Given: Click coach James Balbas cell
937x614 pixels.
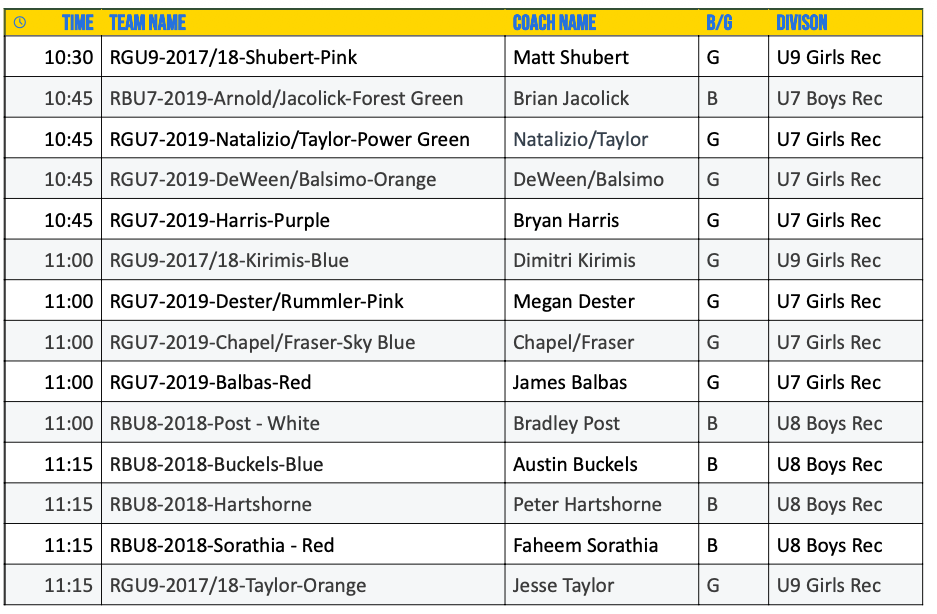Looking at the screenshot, I should (x=570, y=383).
